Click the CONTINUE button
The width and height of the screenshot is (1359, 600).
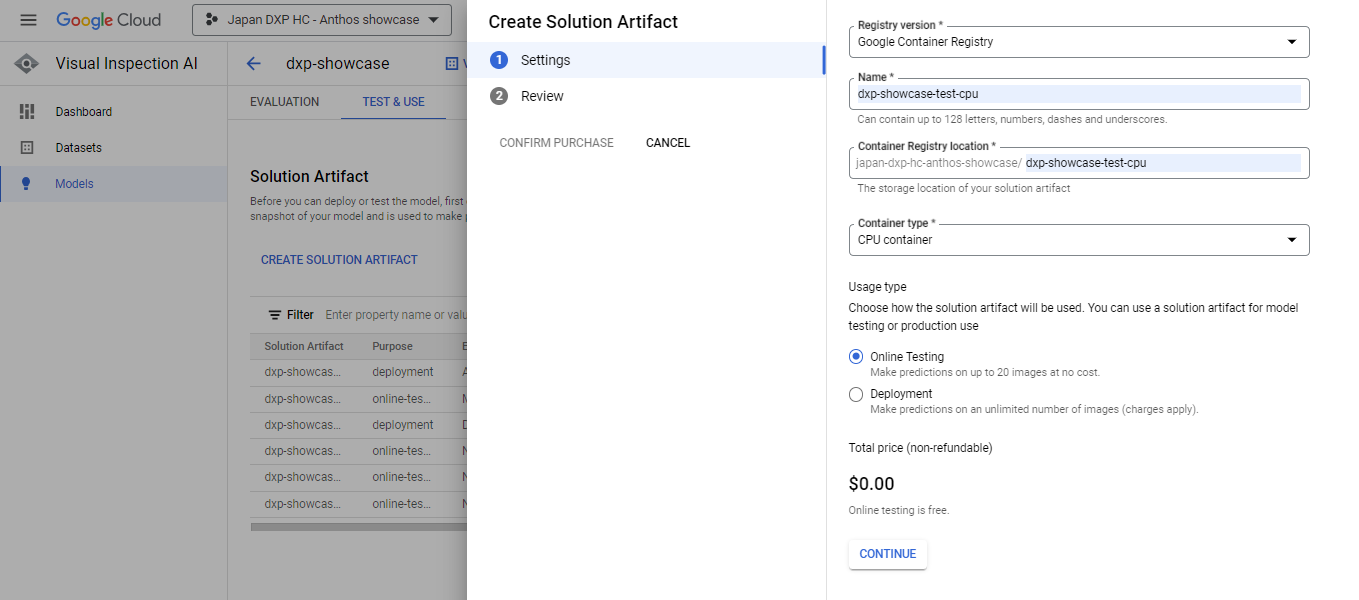pyautogui.click(x=888, y=554)
